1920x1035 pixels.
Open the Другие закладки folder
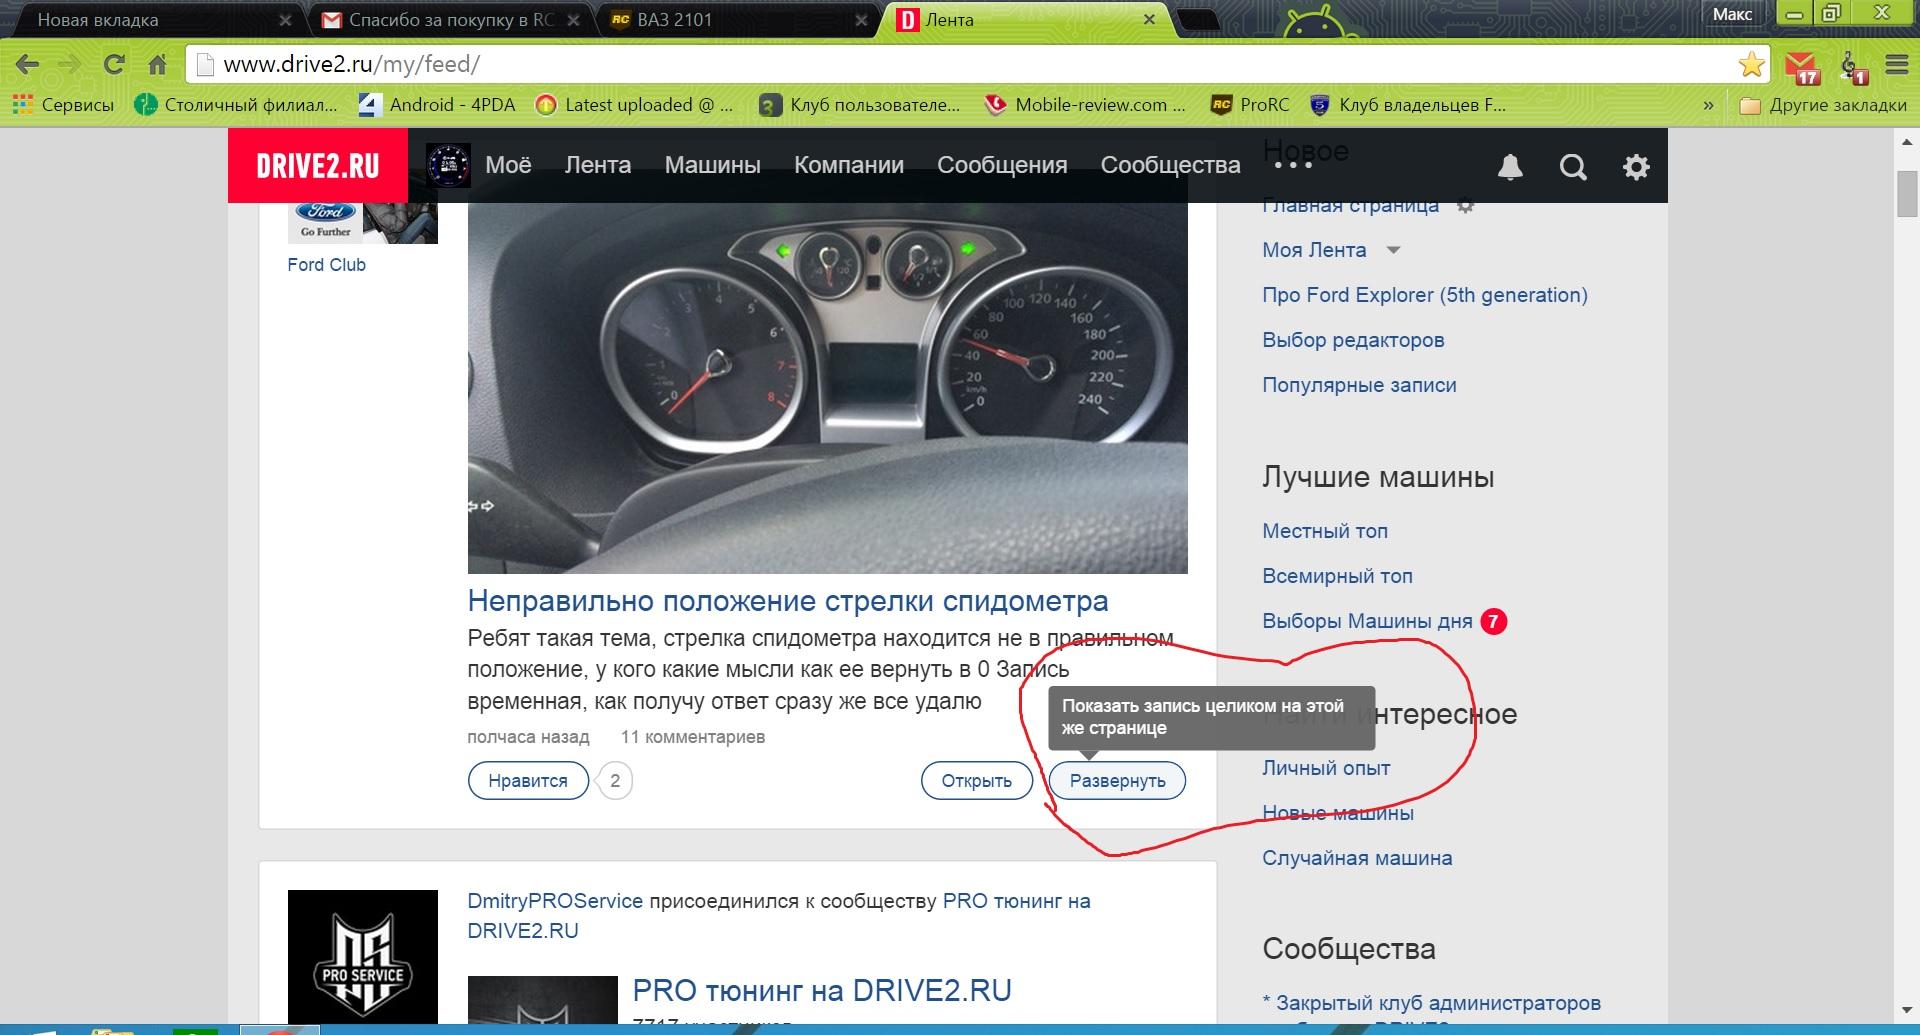tap(1823, 105)
